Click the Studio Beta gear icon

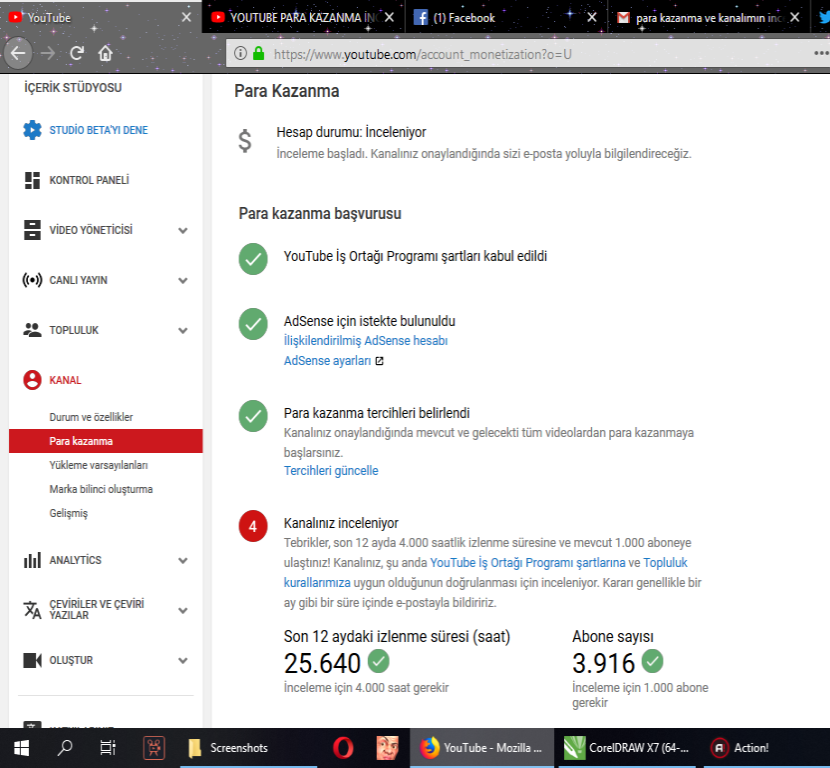(x=32, y=130)
